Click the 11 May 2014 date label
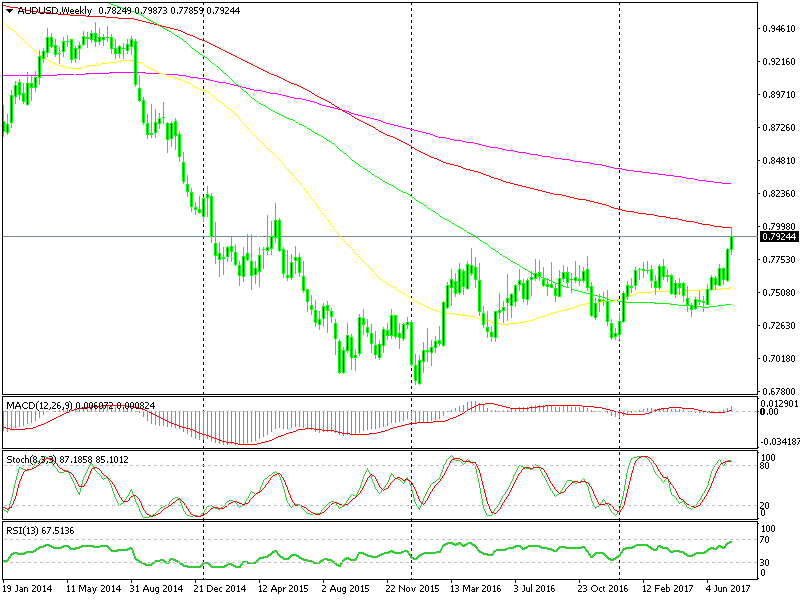Image resolution: width=800 pixels, height=600 pixels. pyautogui.click(x=94, y=589)
